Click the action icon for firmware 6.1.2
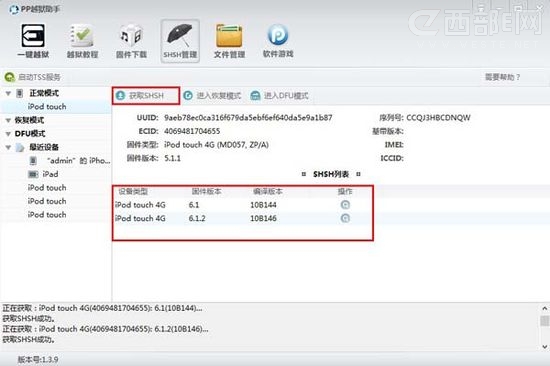This screenshot has width=550, height=366. click(345, 218)
